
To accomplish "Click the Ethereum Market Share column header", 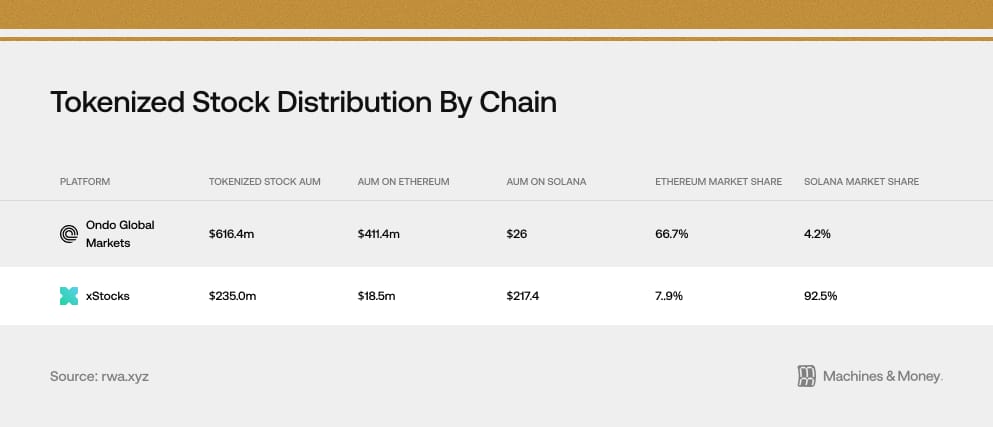I will coord(718,182).
